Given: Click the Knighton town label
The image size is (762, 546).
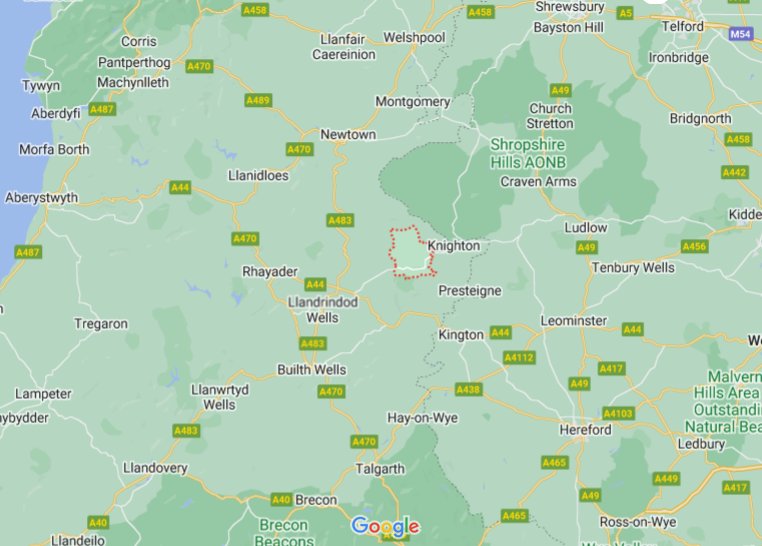Looking at the screenshot, I should [x=453, y=246].
